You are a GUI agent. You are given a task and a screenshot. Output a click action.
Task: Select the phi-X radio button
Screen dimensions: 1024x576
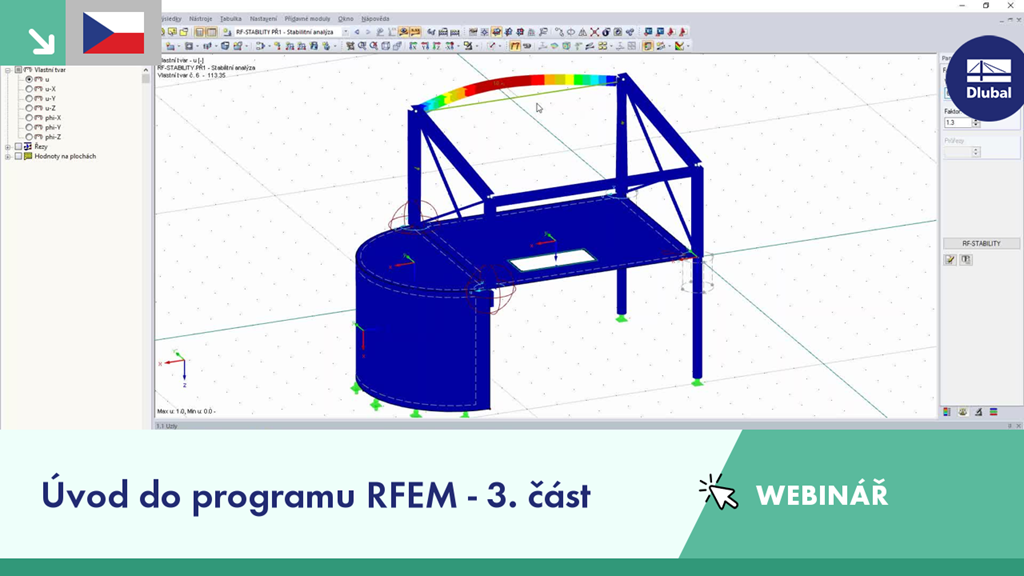pyautogui.click(x=29, y=118)
